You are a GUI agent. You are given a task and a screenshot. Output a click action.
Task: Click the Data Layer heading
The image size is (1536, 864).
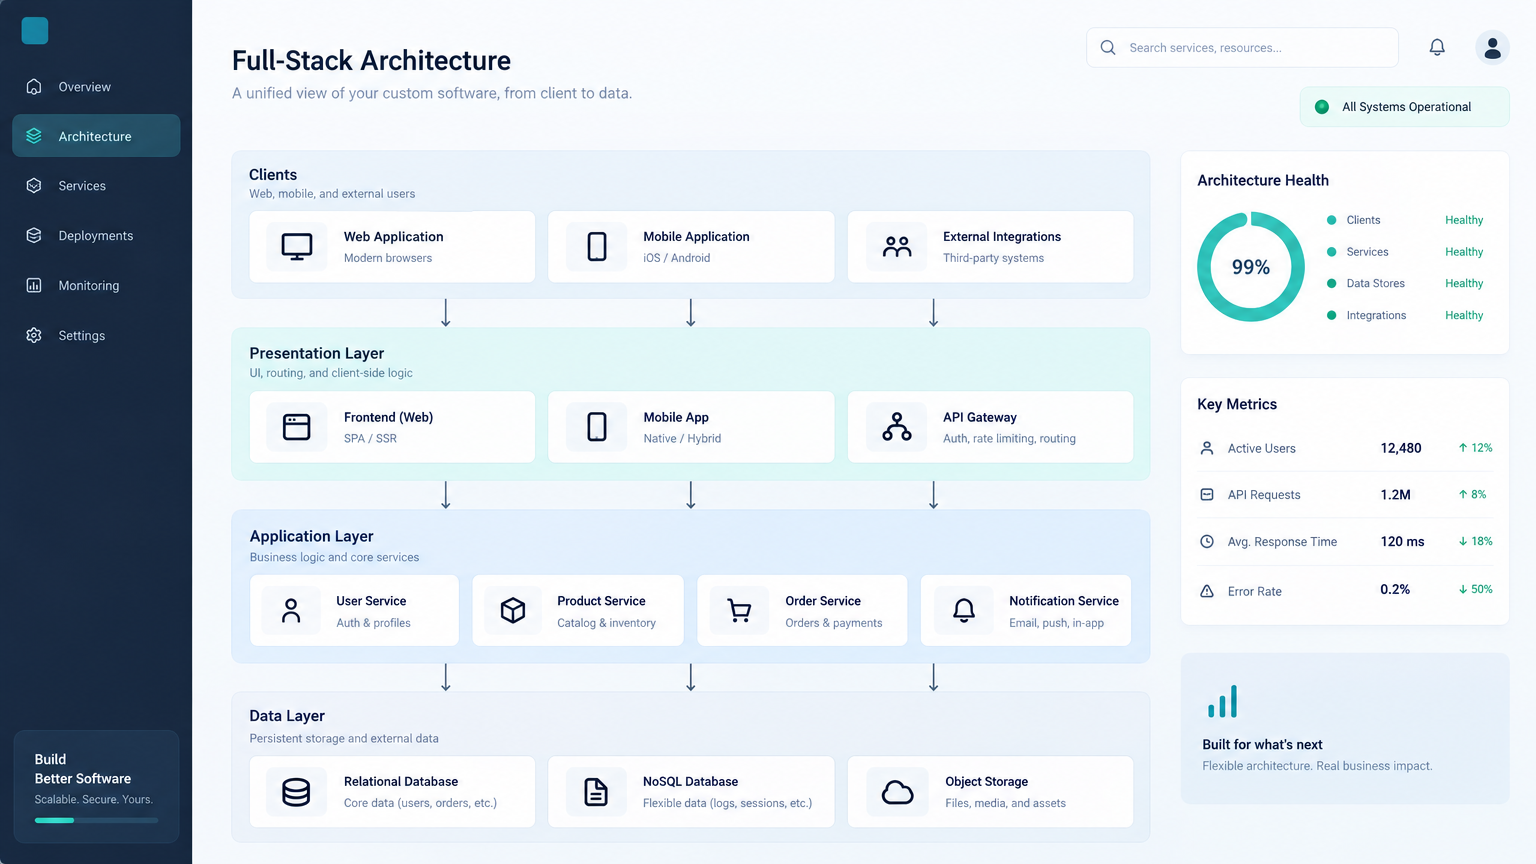pyautogui.click(x=287, y=716)
